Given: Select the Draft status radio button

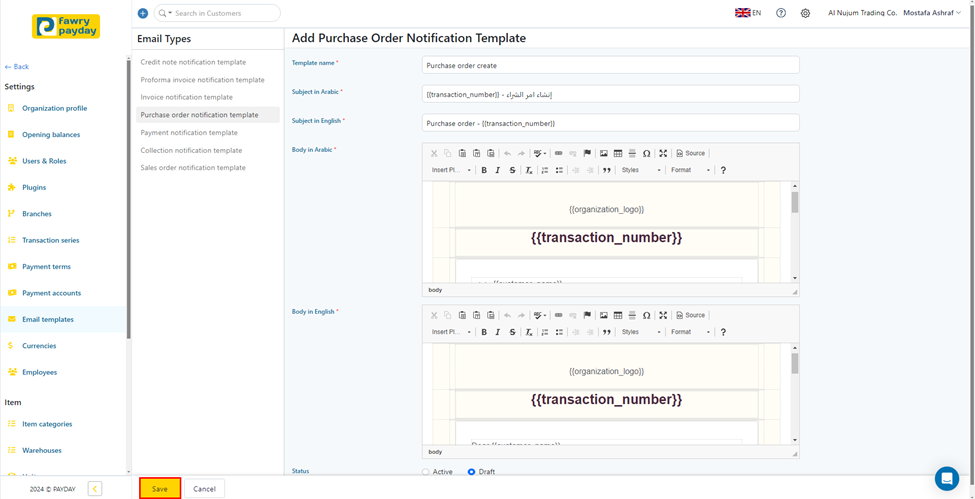Looking at the screenshot, I should click(472, 472).
